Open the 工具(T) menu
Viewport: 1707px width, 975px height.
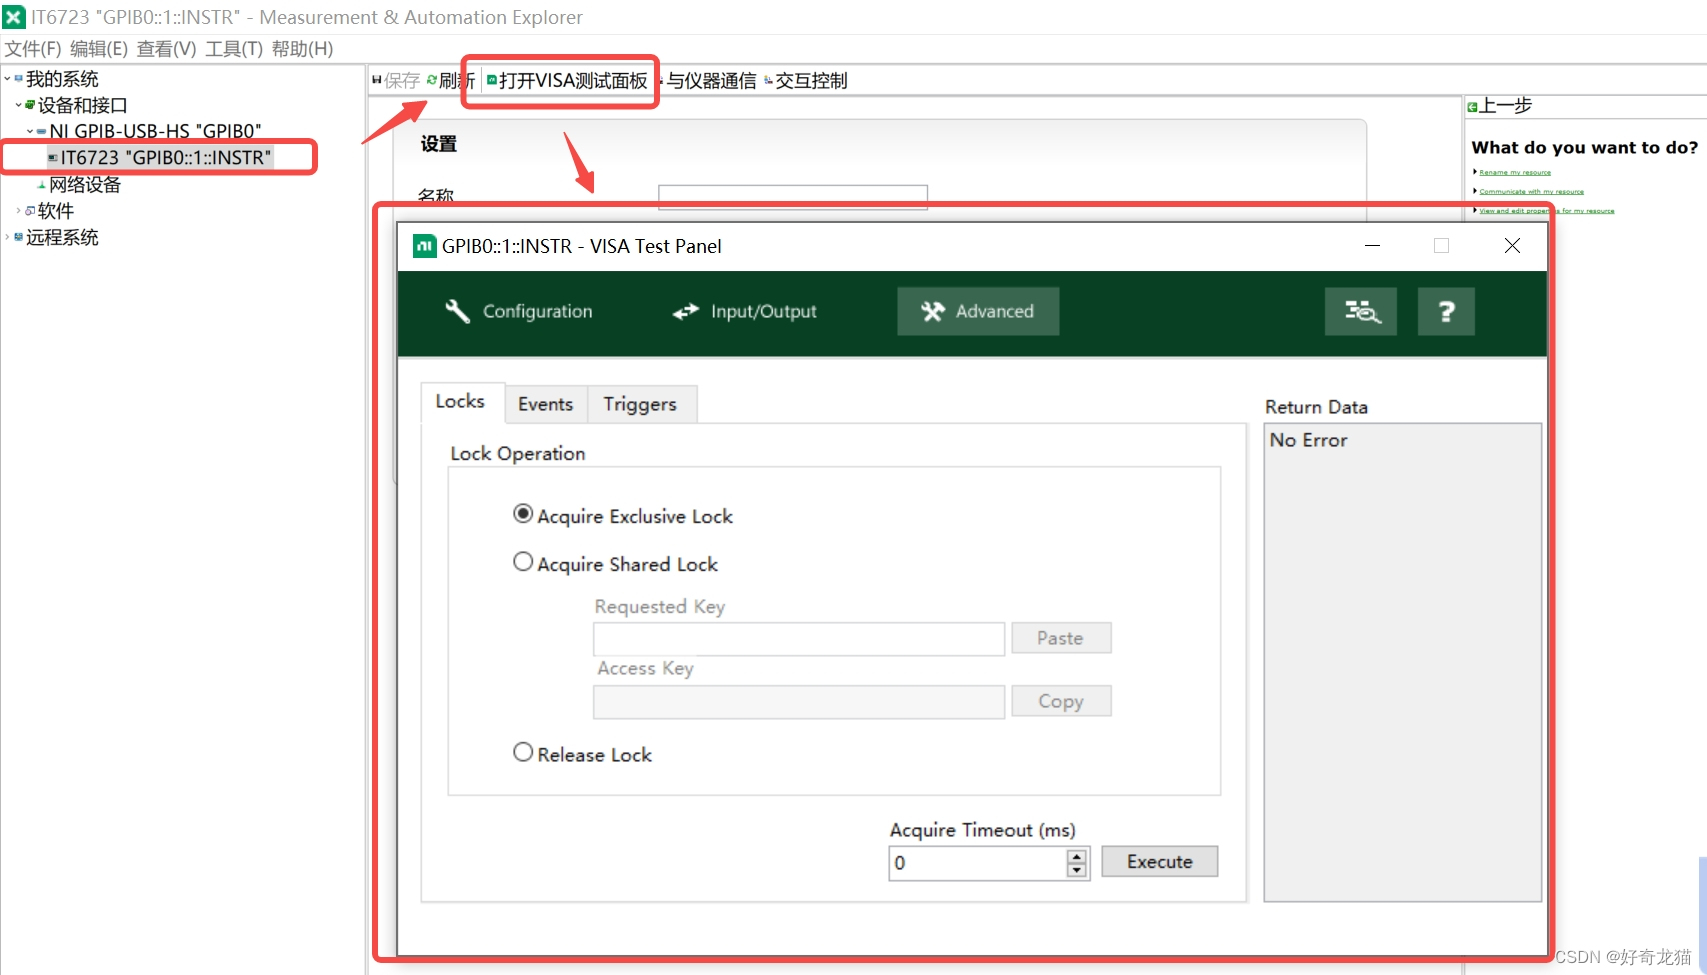click(x=234, y=49)
